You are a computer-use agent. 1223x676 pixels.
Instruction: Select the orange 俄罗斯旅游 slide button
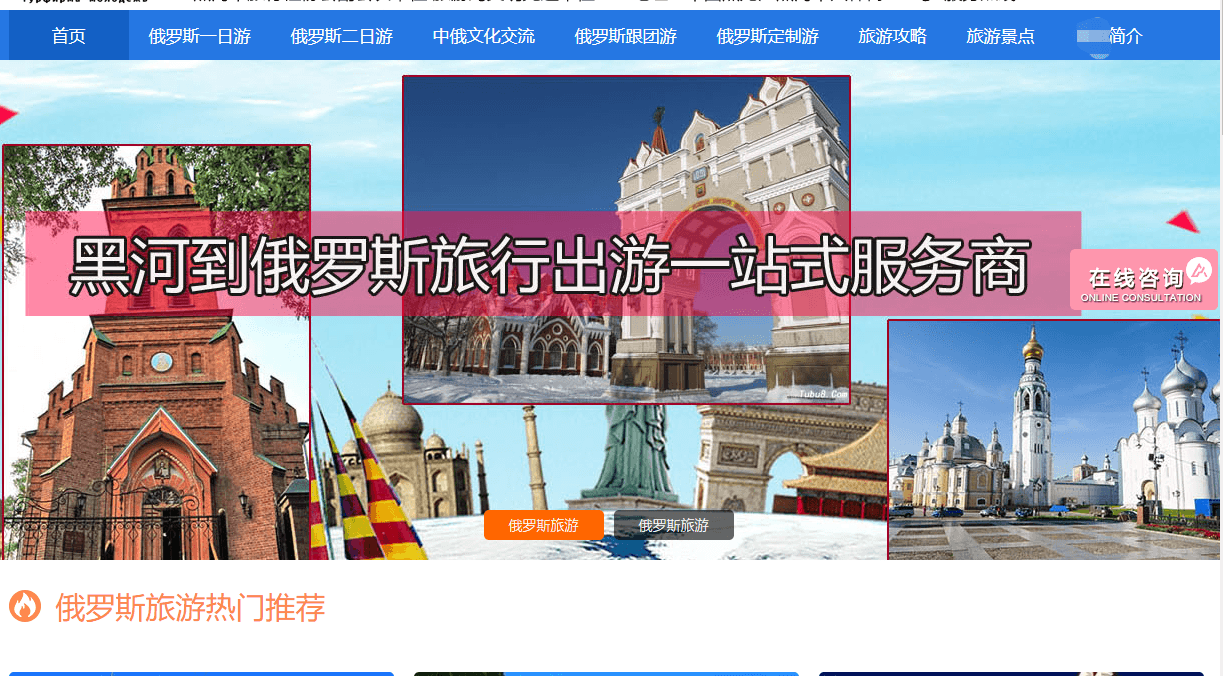pos(543,525)
